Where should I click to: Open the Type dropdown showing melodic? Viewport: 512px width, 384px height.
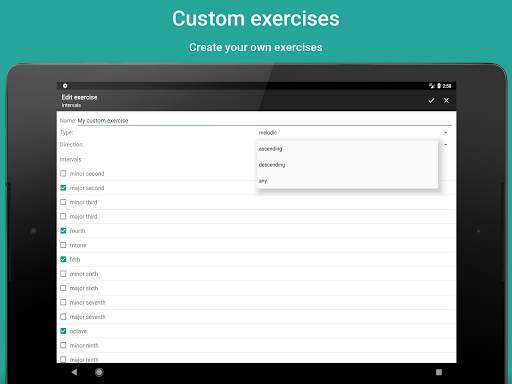pyautogui.click(x=353, y=133)
